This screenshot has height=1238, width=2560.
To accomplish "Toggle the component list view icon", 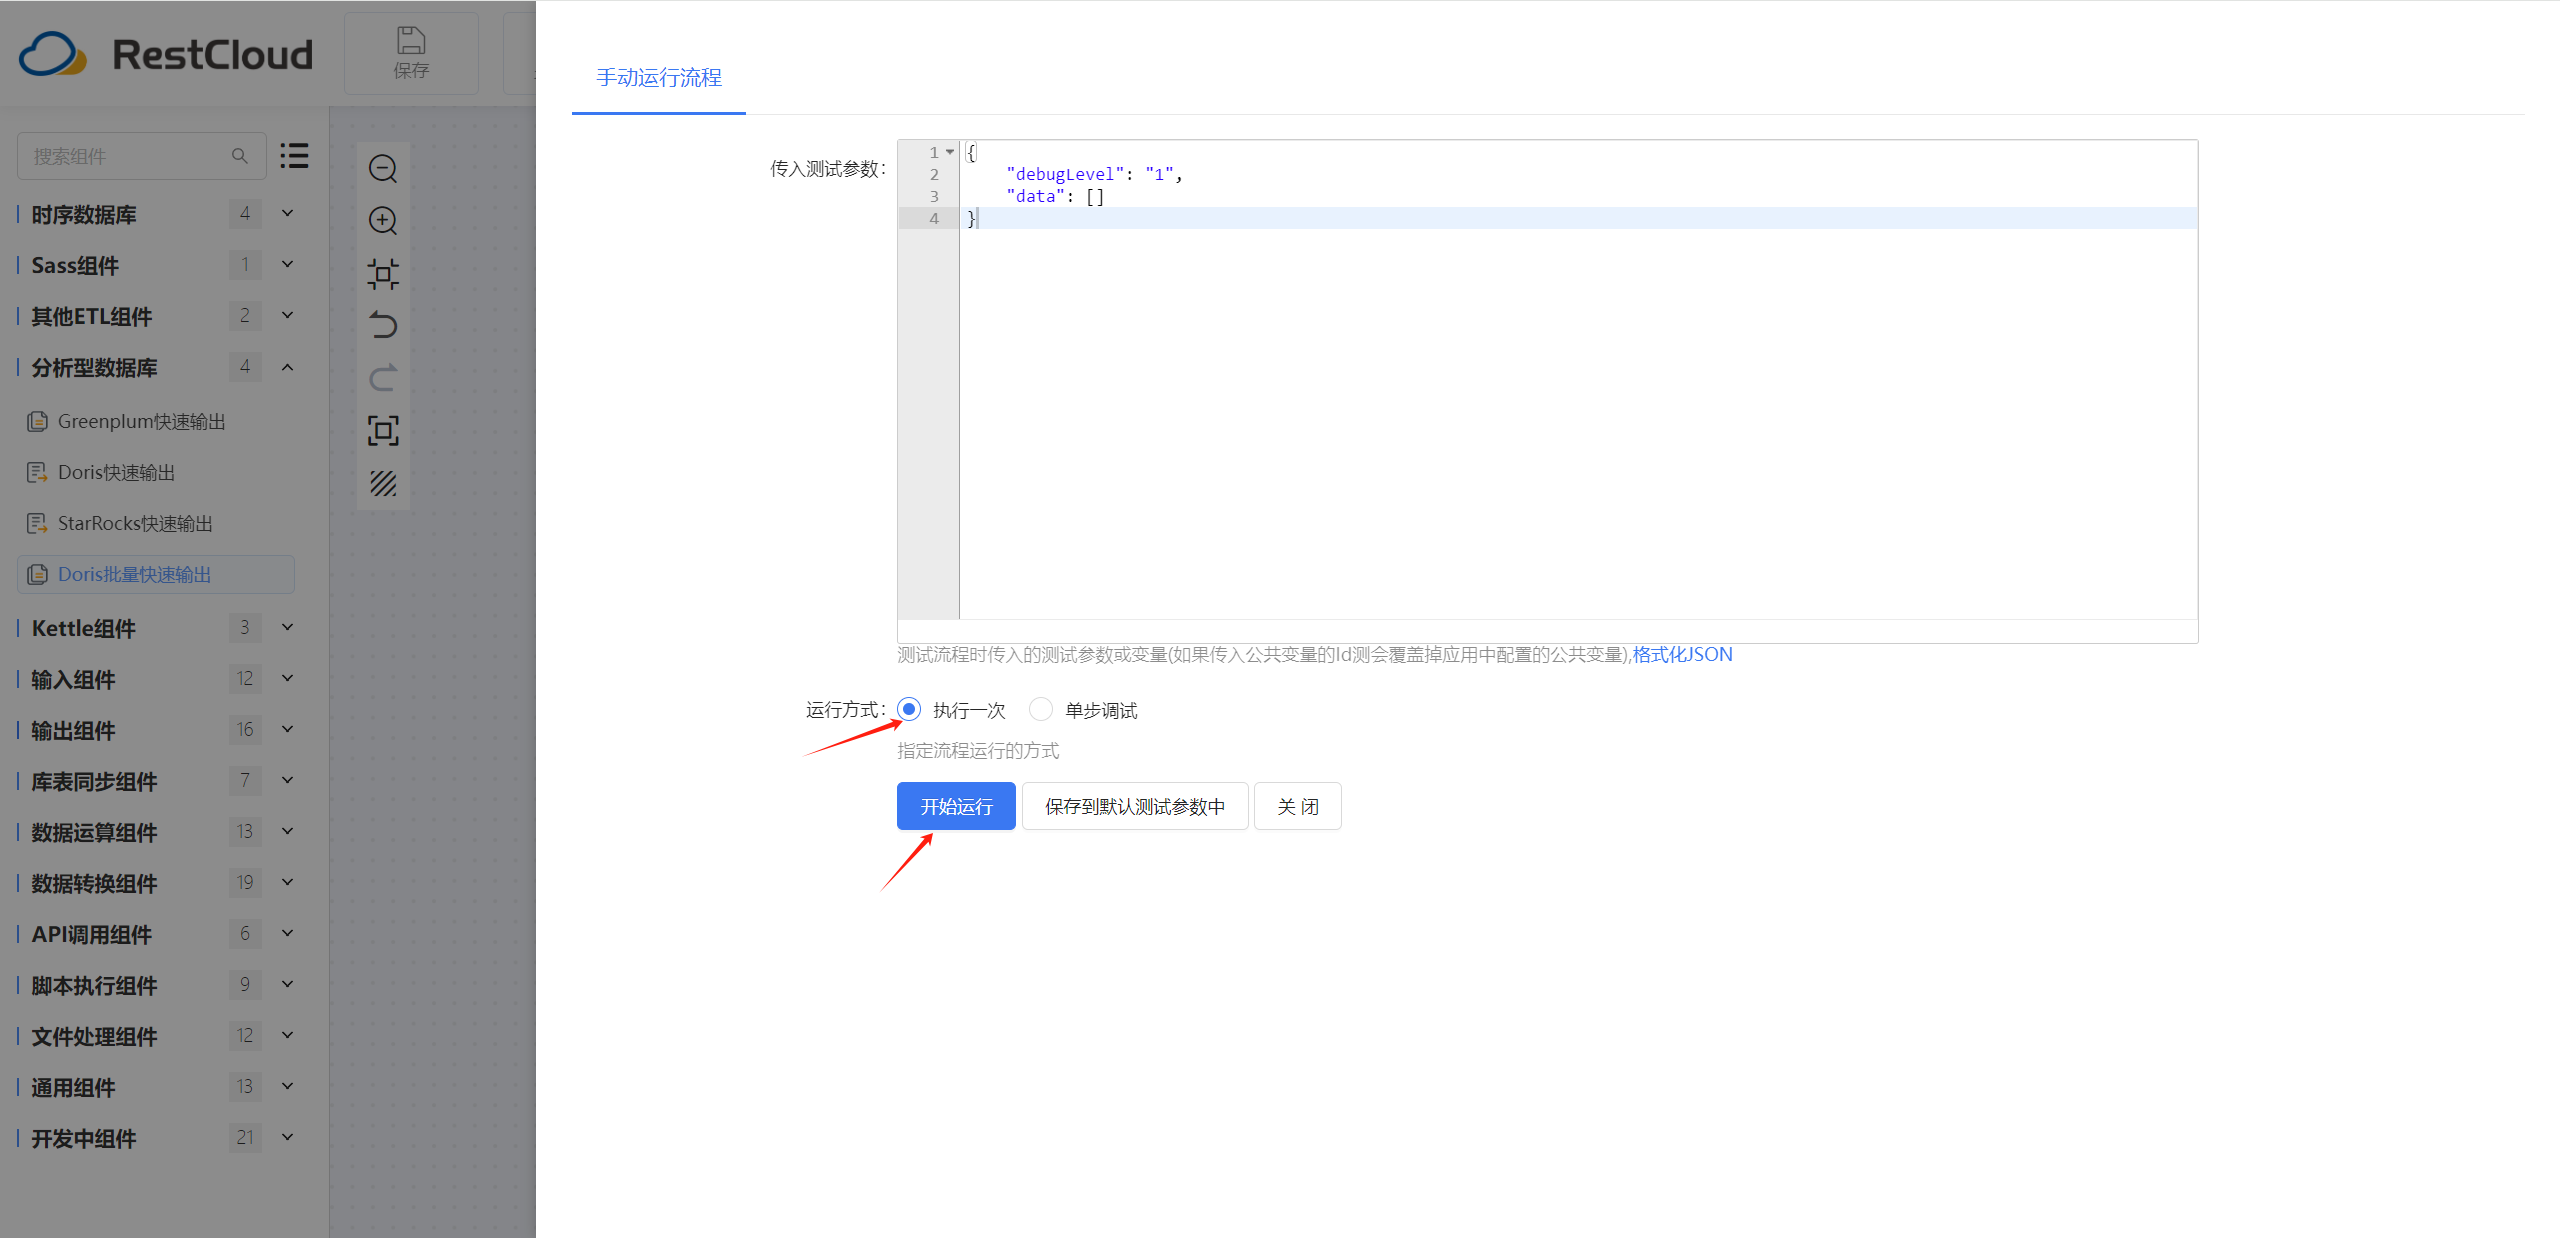I will tap(294, 156).
